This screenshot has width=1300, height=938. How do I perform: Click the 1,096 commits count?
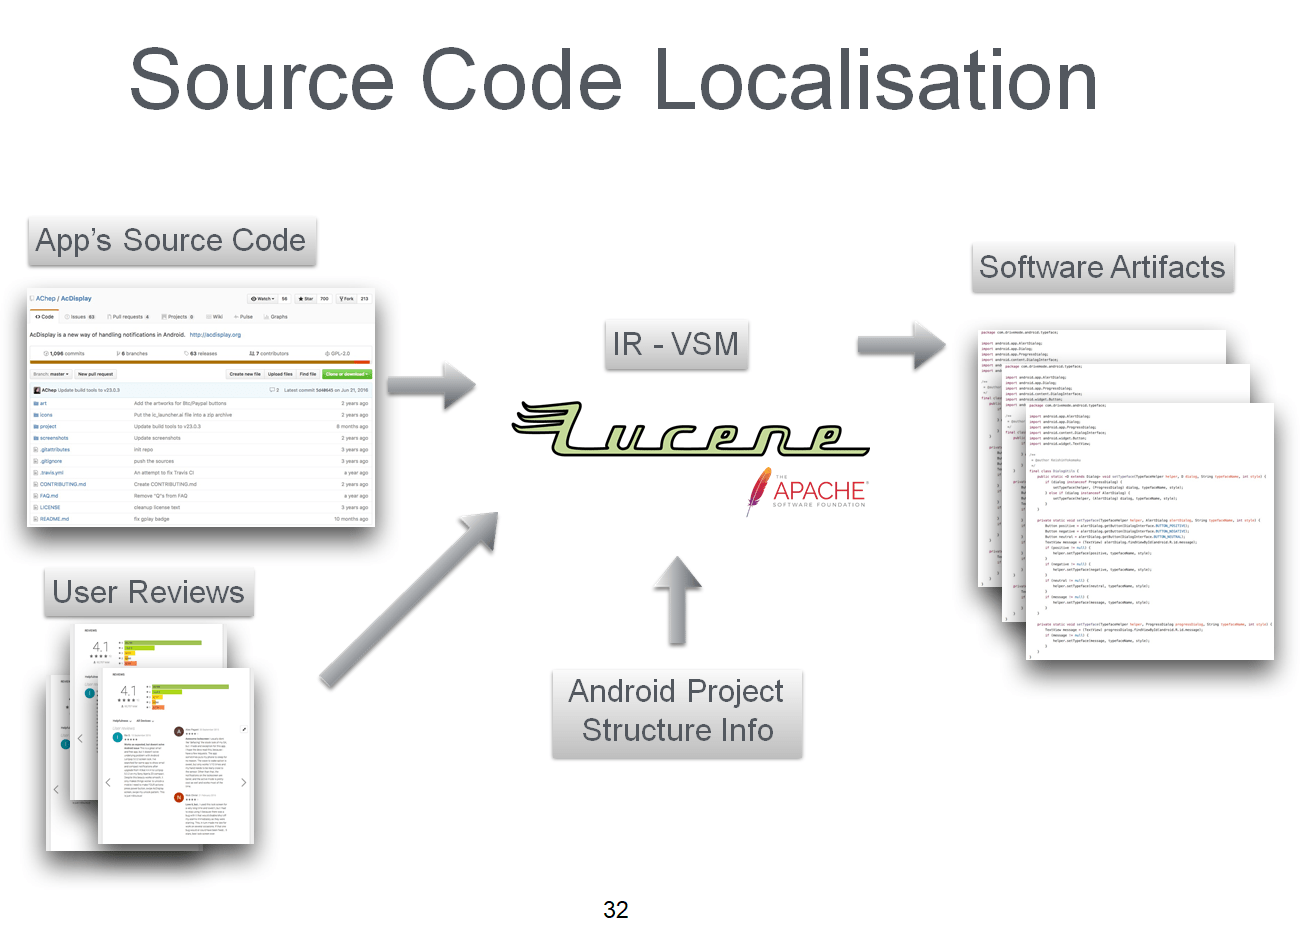point(65,353)
